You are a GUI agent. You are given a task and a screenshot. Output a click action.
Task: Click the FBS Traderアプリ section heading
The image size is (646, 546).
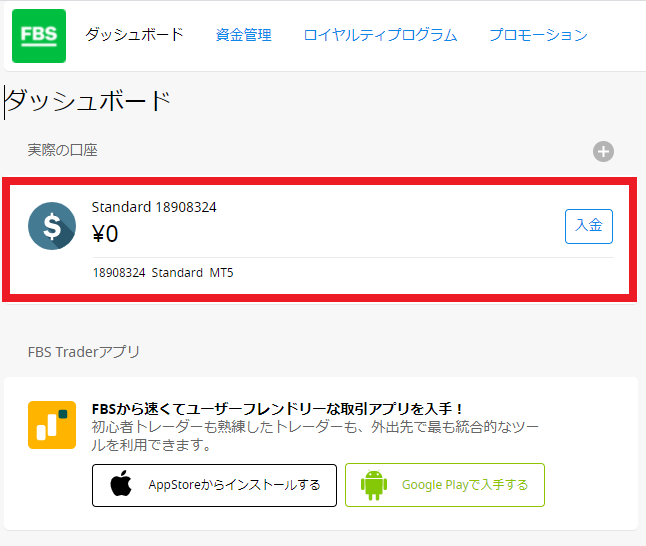[84, 352]
